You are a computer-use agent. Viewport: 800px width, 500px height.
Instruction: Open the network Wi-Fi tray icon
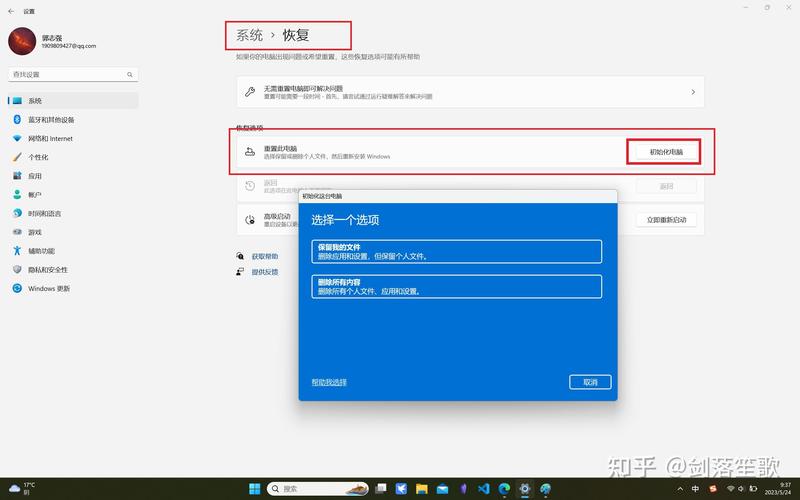coord(730,489)
